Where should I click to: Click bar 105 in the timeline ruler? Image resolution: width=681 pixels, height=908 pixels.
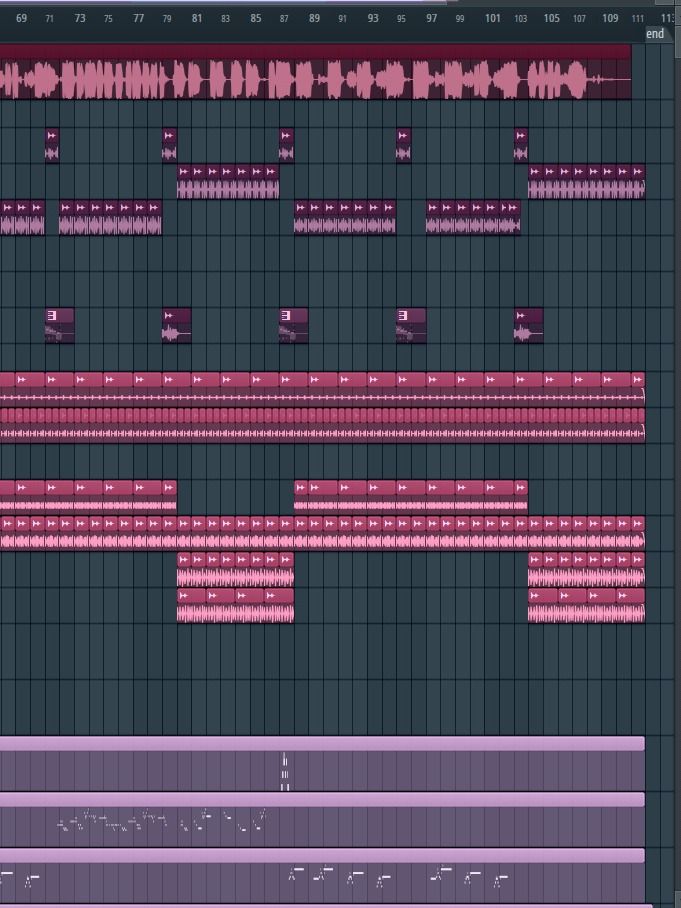[551, 18]
